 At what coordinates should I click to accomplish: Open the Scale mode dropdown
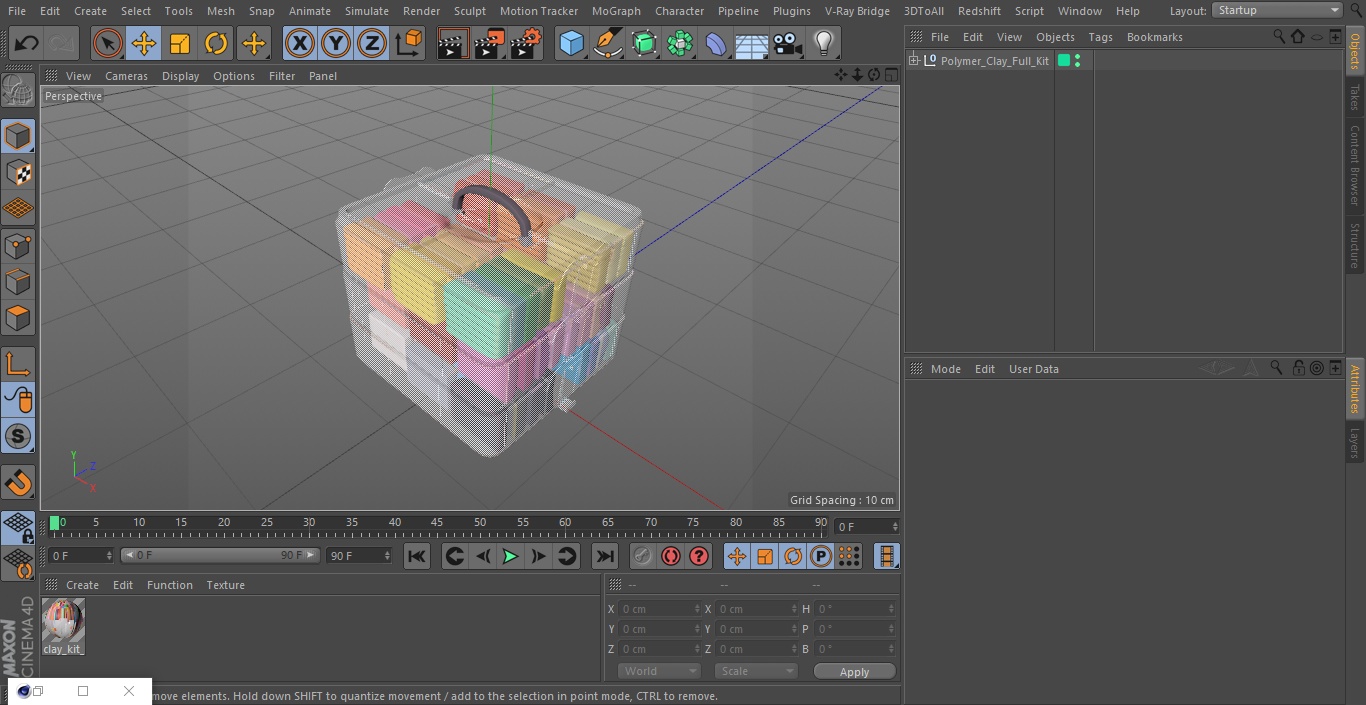pos(756,671)
